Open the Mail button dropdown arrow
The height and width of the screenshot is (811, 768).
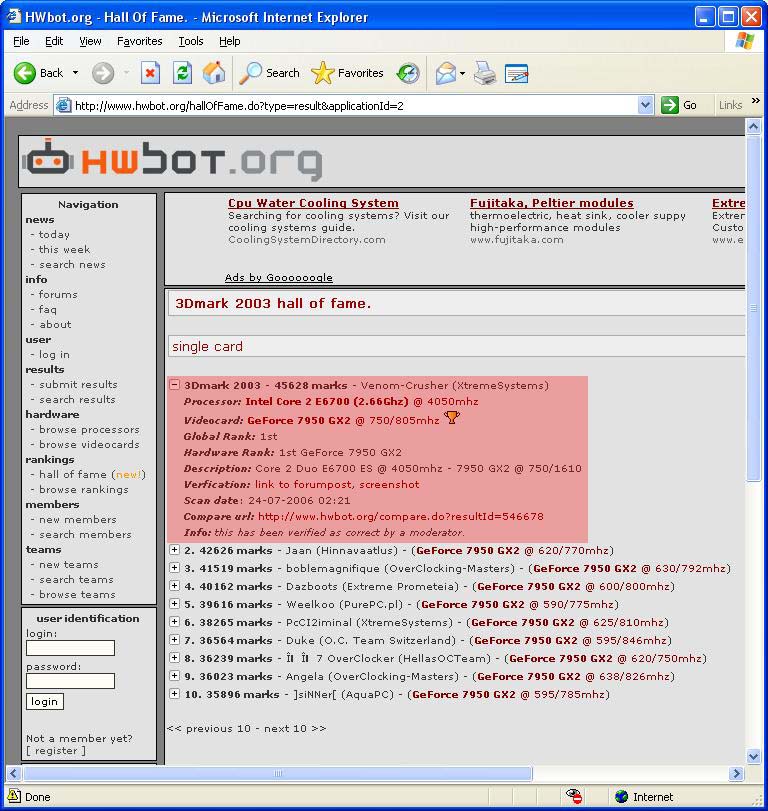tap(462, 73)
